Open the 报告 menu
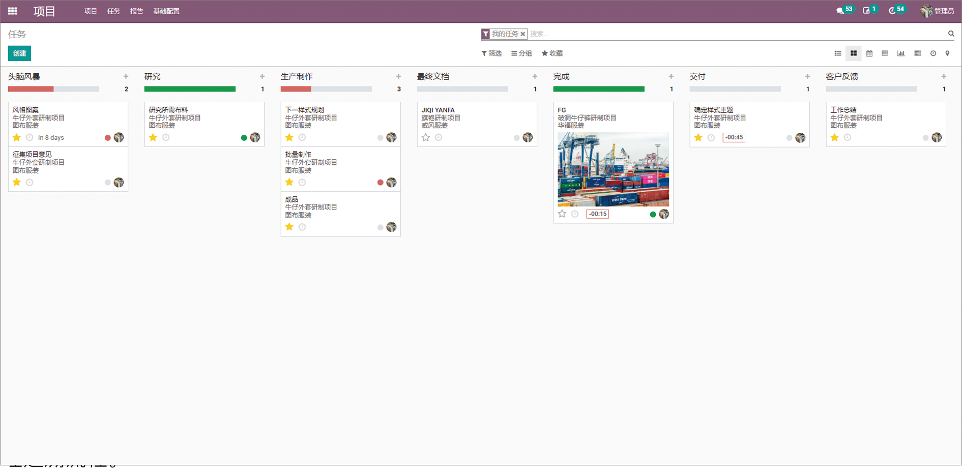The width and height of the screenshot is (962, 471). point(136,11)
